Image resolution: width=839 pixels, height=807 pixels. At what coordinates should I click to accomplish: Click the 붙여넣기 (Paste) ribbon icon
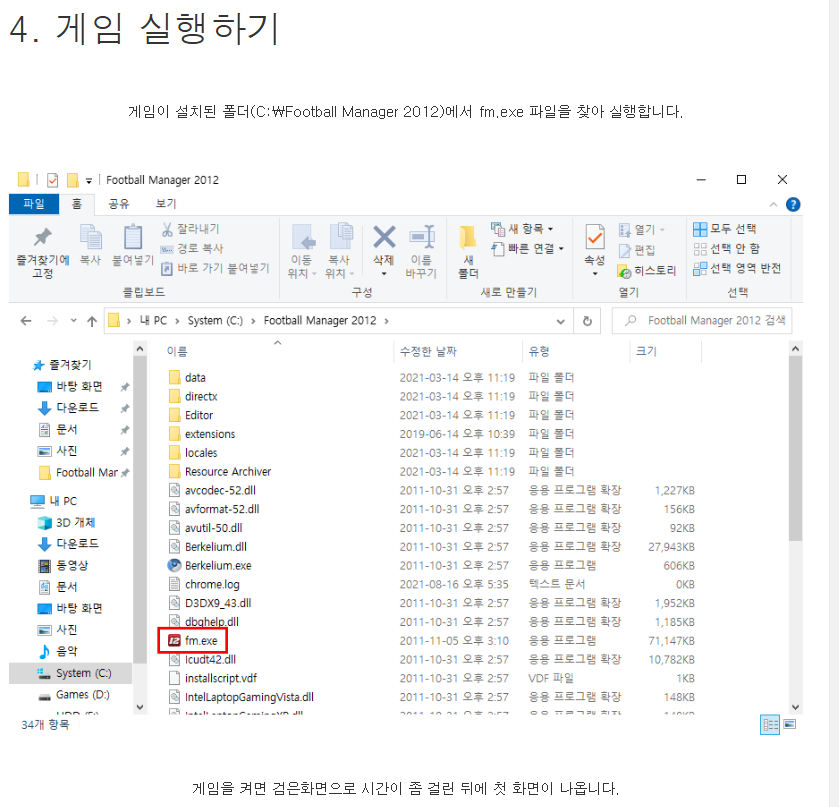tap(133, 245)
